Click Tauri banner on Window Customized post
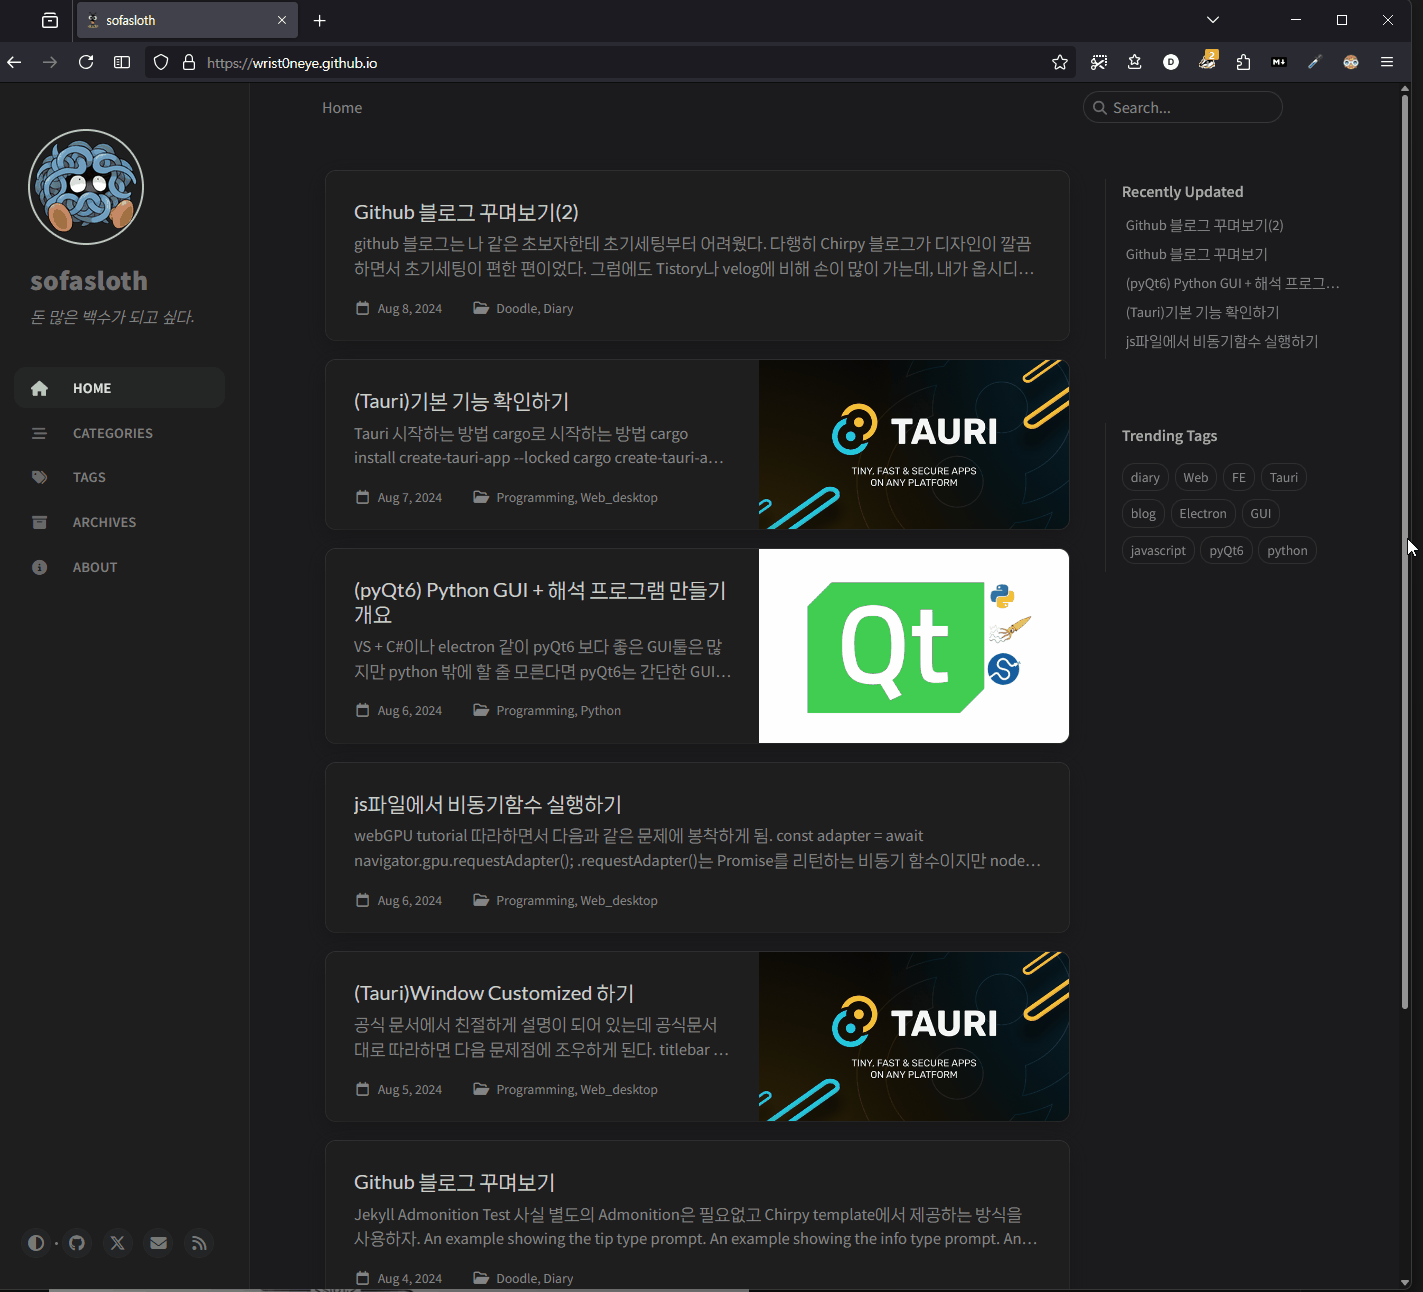The height and width of the screenshot is (1292, 1423). tap(914, 1037)
